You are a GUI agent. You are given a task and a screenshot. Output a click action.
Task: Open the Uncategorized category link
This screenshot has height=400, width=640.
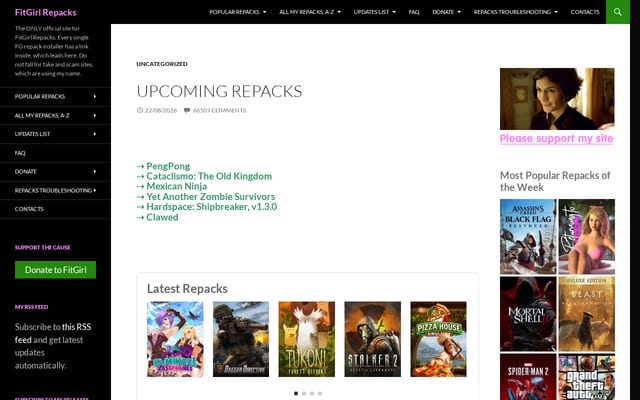coord(162,64)
